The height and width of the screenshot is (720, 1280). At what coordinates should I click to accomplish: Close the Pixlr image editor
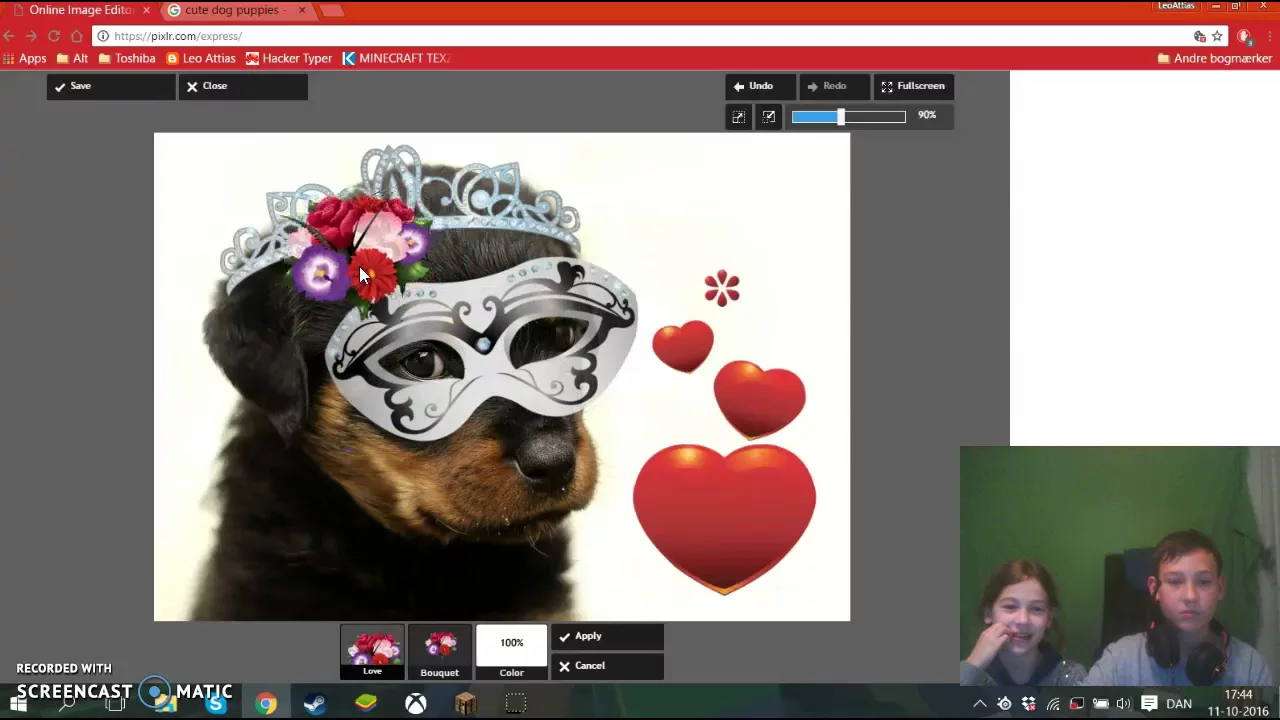[x=243, y=86]
